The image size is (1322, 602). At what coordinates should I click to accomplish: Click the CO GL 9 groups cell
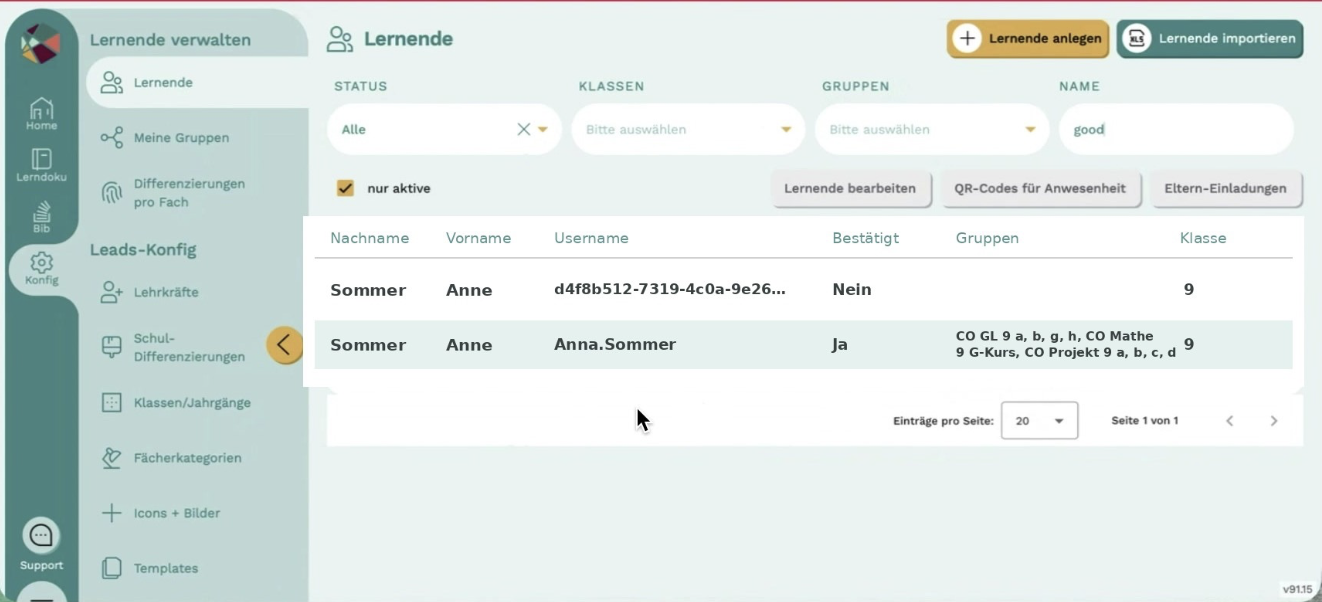click(1066, 344)
